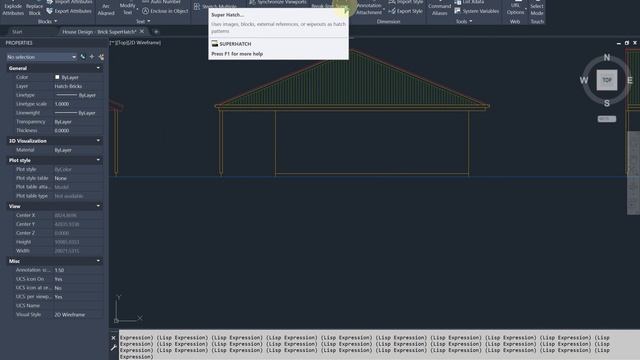The height and width of the screenshot is (360, 640).
Task: Expand the Blocks panel dropdown
Action: pyautogui.click(x=48, y=21)
